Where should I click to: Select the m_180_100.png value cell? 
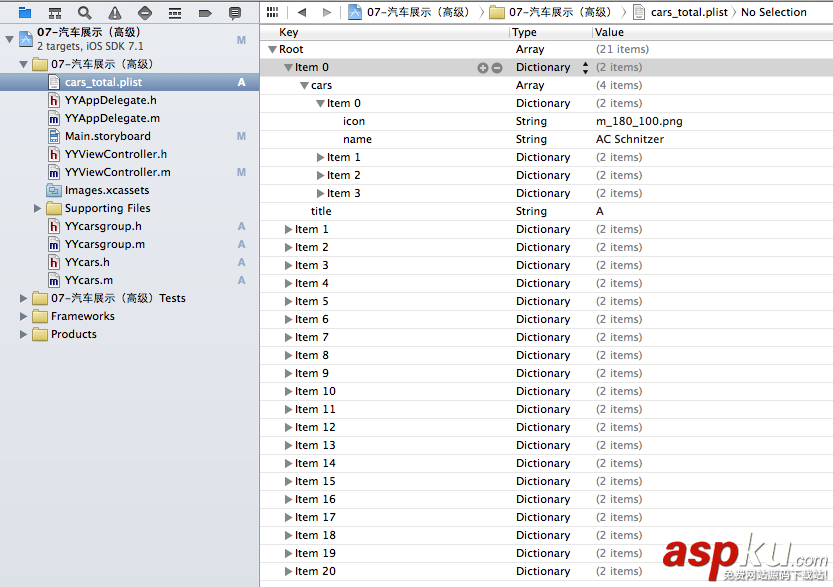[x=639, y=122]
